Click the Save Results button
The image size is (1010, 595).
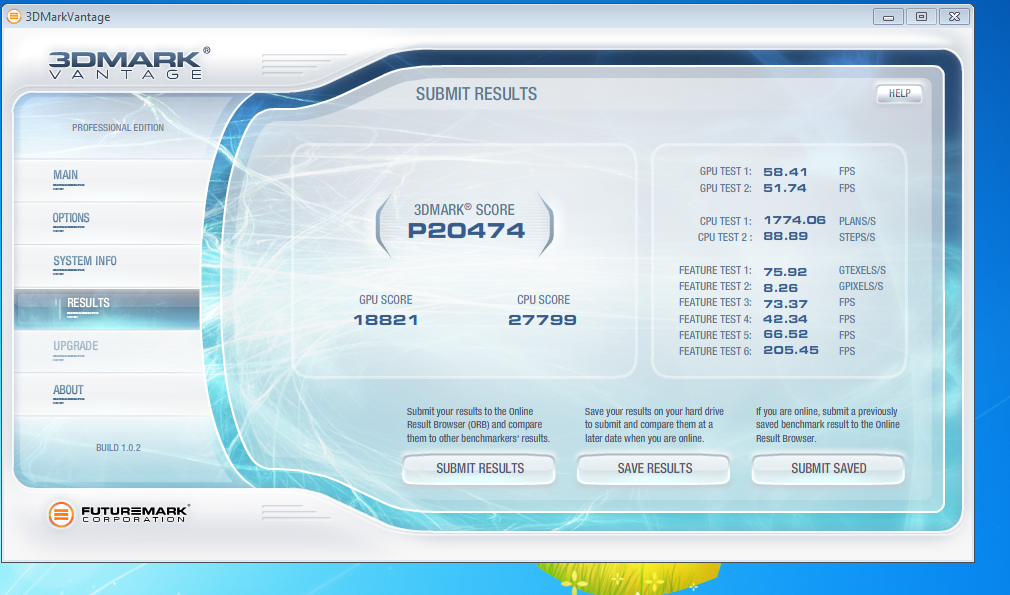[x=654, y=468]
